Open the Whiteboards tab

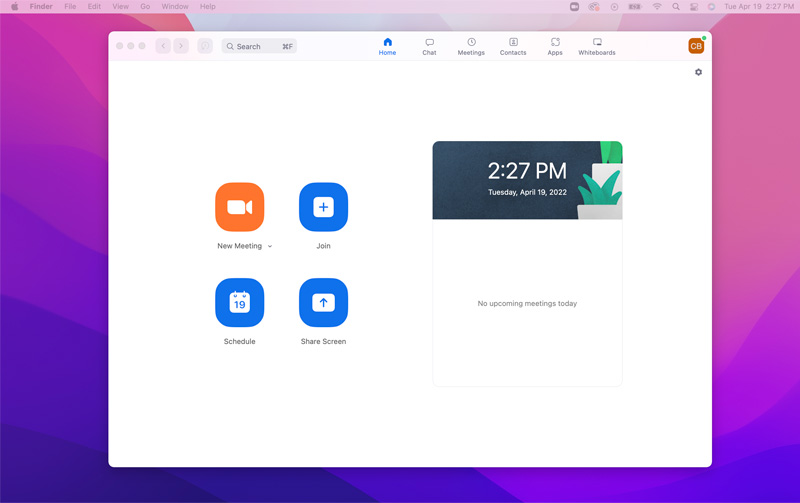(596, 46)
